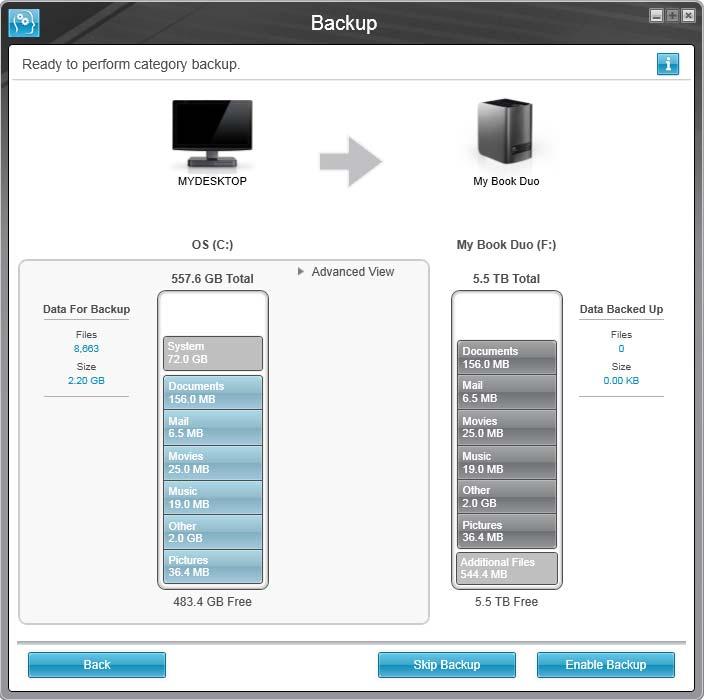This screenshot has width=704, height=700.
Task: Click the 5.5 TB Free label
Action: [x=506, y=602]
